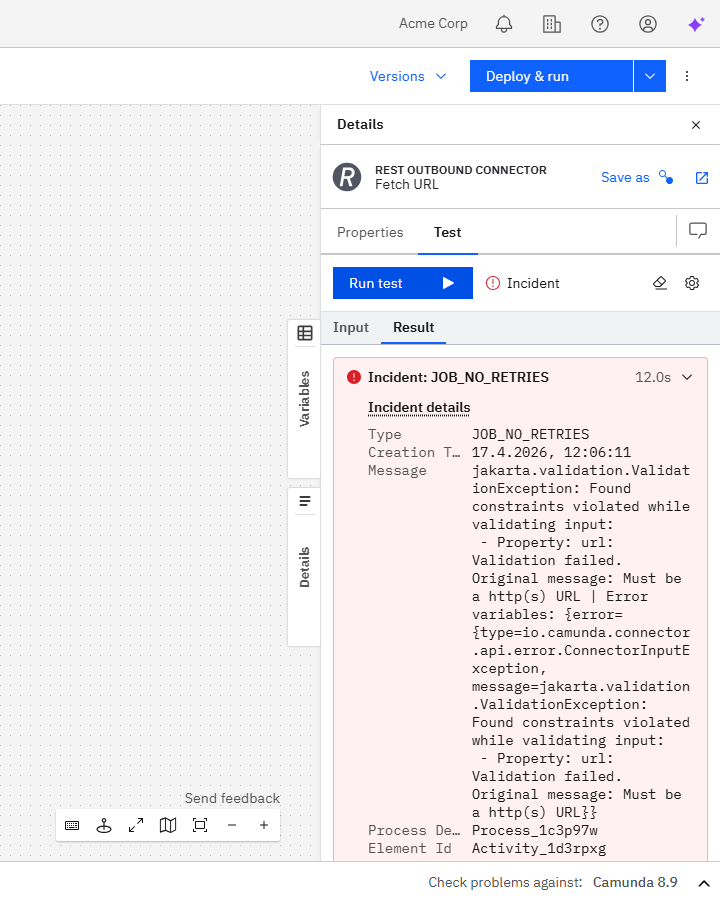The width and height of the screenshot is (720, 900).
Task: Switch to the Input tab
Action: pos(351,328)
